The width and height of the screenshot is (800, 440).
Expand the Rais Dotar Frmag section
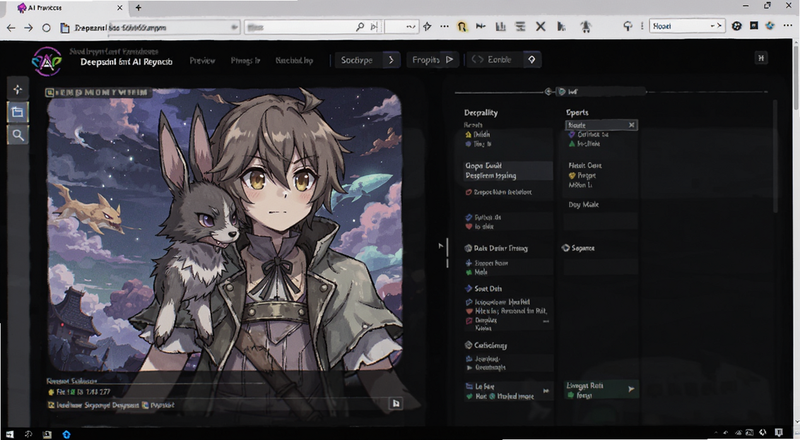click(496, 248)
